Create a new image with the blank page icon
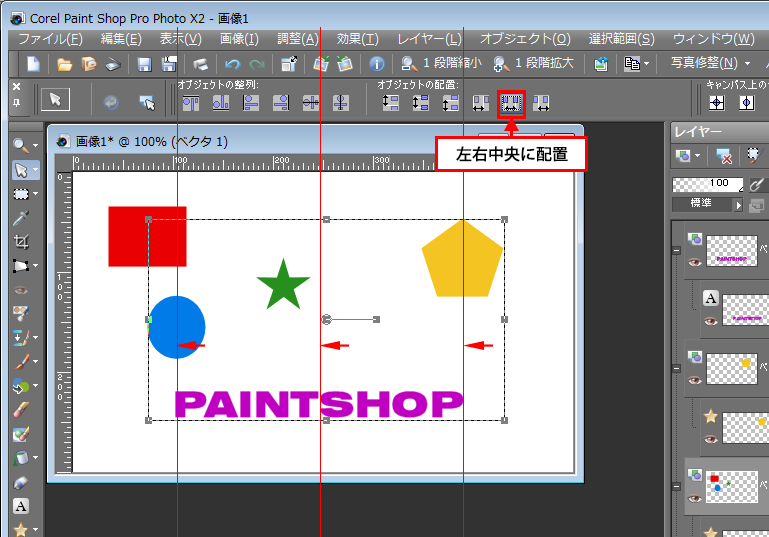The height and width of the screenshot is (537, 769). tap(33, 64)
